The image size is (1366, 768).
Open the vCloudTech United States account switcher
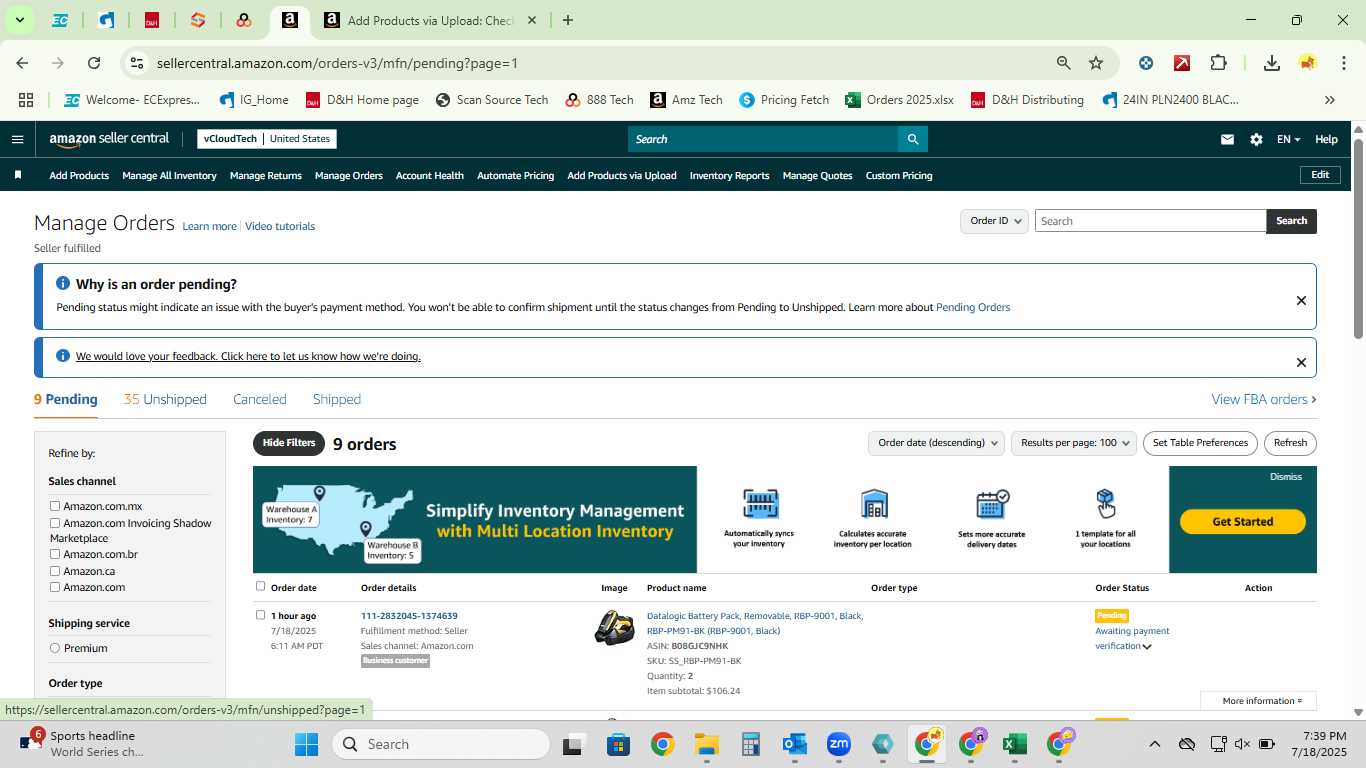pyautogui.click(x=267, y=139)
